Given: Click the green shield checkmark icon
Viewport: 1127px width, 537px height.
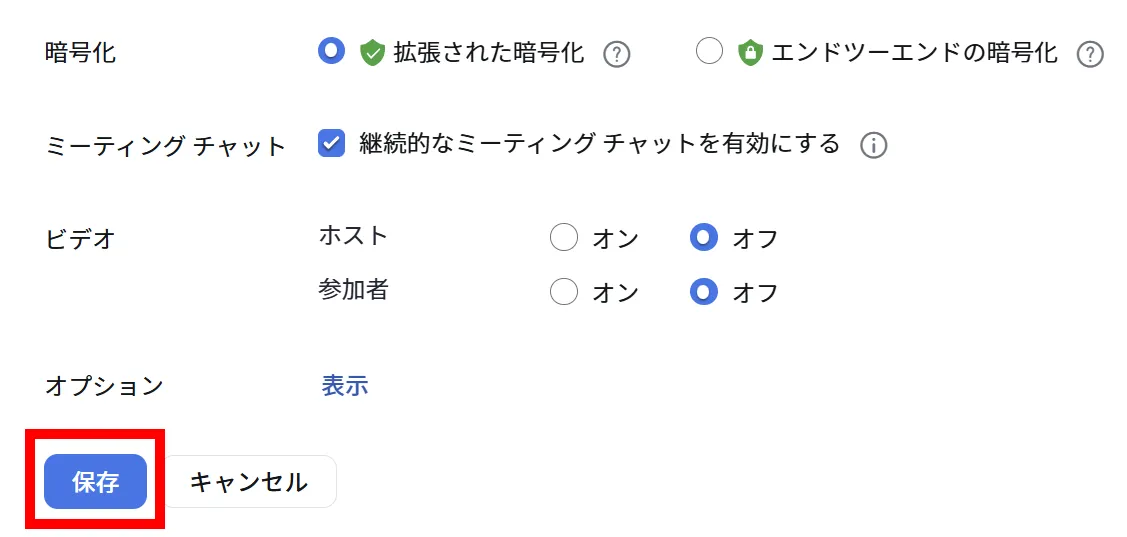Looking at the screenshot, I should coord(373,53).
